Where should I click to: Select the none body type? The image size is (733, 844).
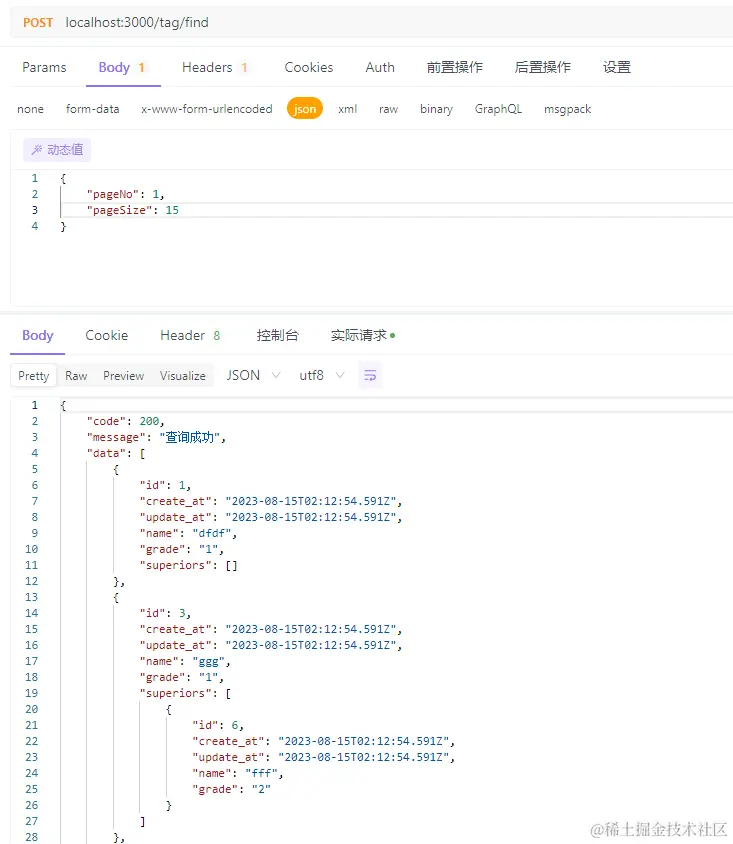point(30,109)
